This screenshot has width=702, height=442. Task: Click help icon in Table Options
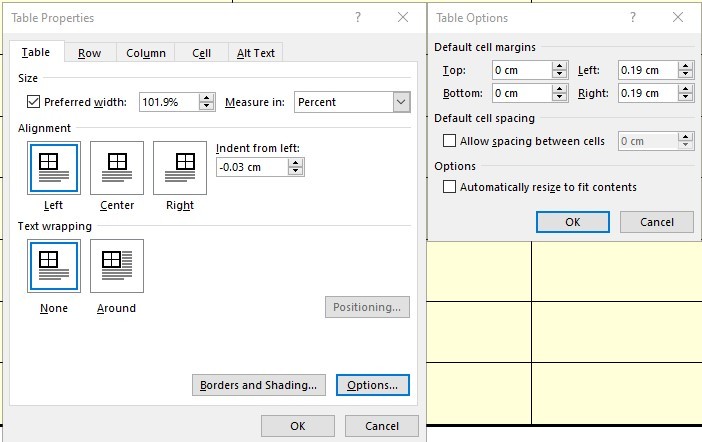point(633,17)
